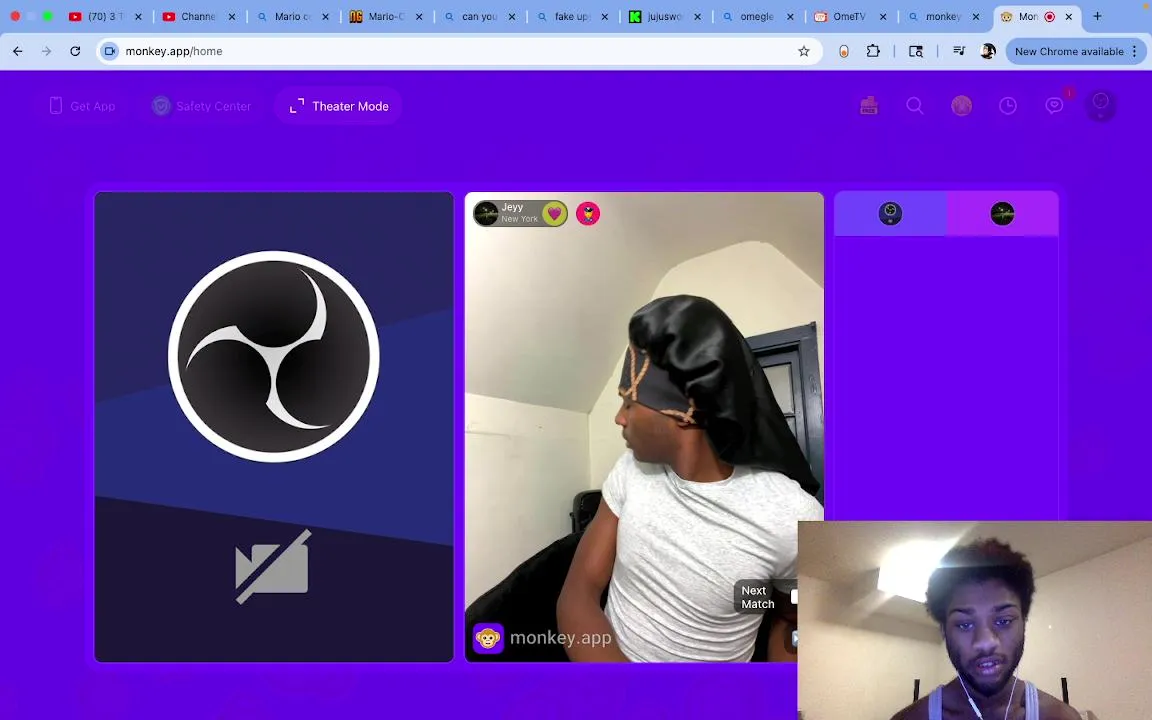Viewport: 1152px width, 720px height.
Task: Click the monkey.app logo on the video
Action: [x=542, y=638]
